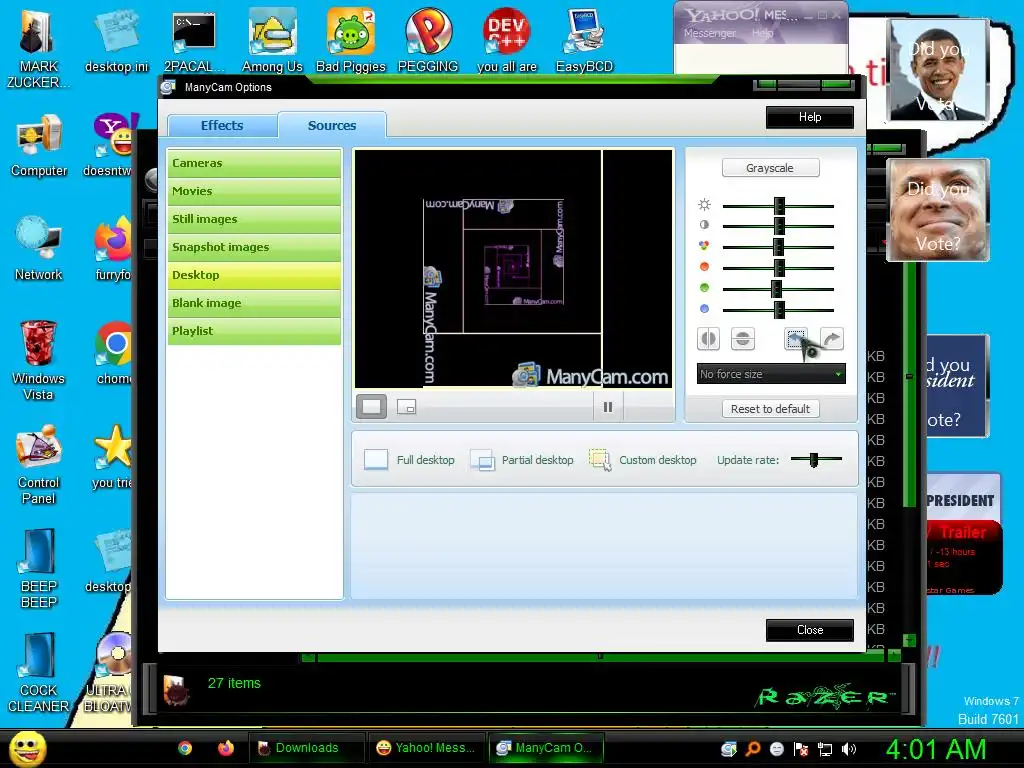
Task: Open the Computer desktop icon
Action: click(x=39, y=145)
